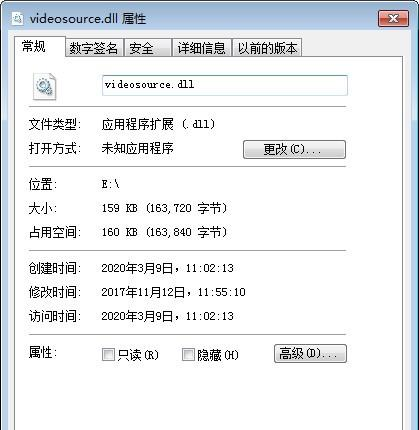
Task: Toggle the 隐藏 (hidden) checkbox
Action: pyautogui.click(x=188, y=355)
